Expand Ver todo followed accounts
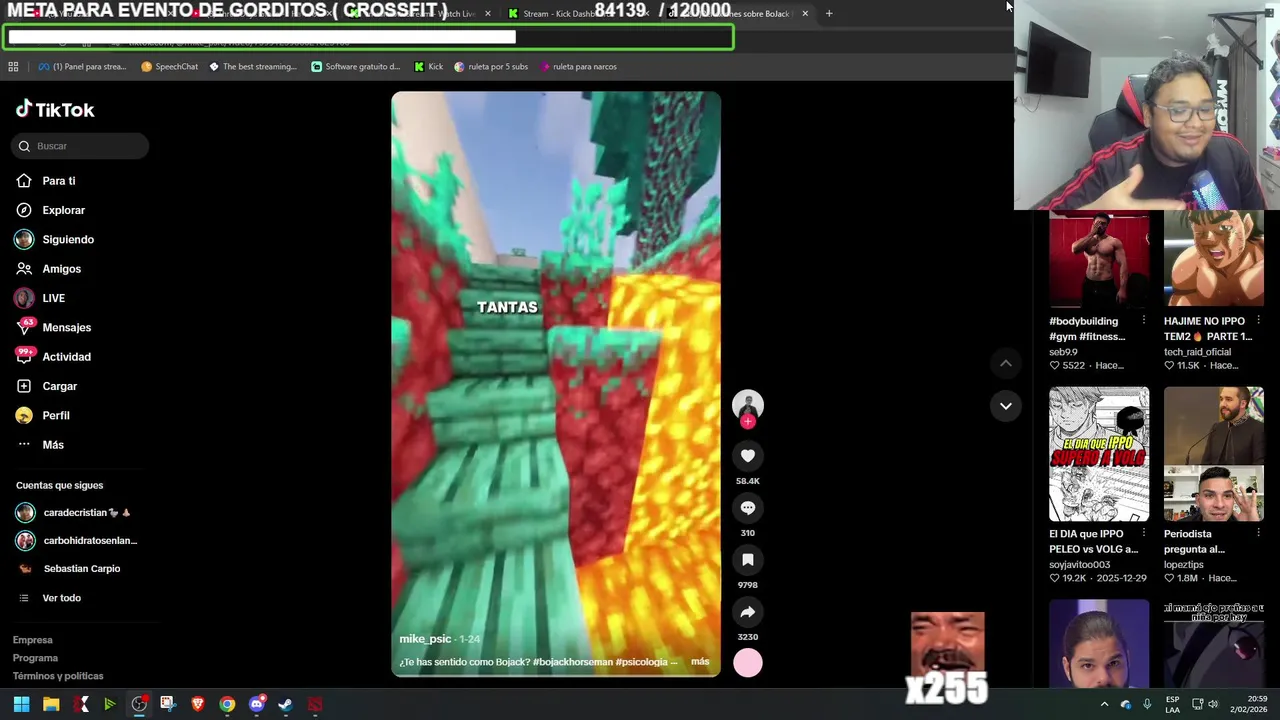The height and width of the screenshot is (720, 1280). tap(61, 598)
